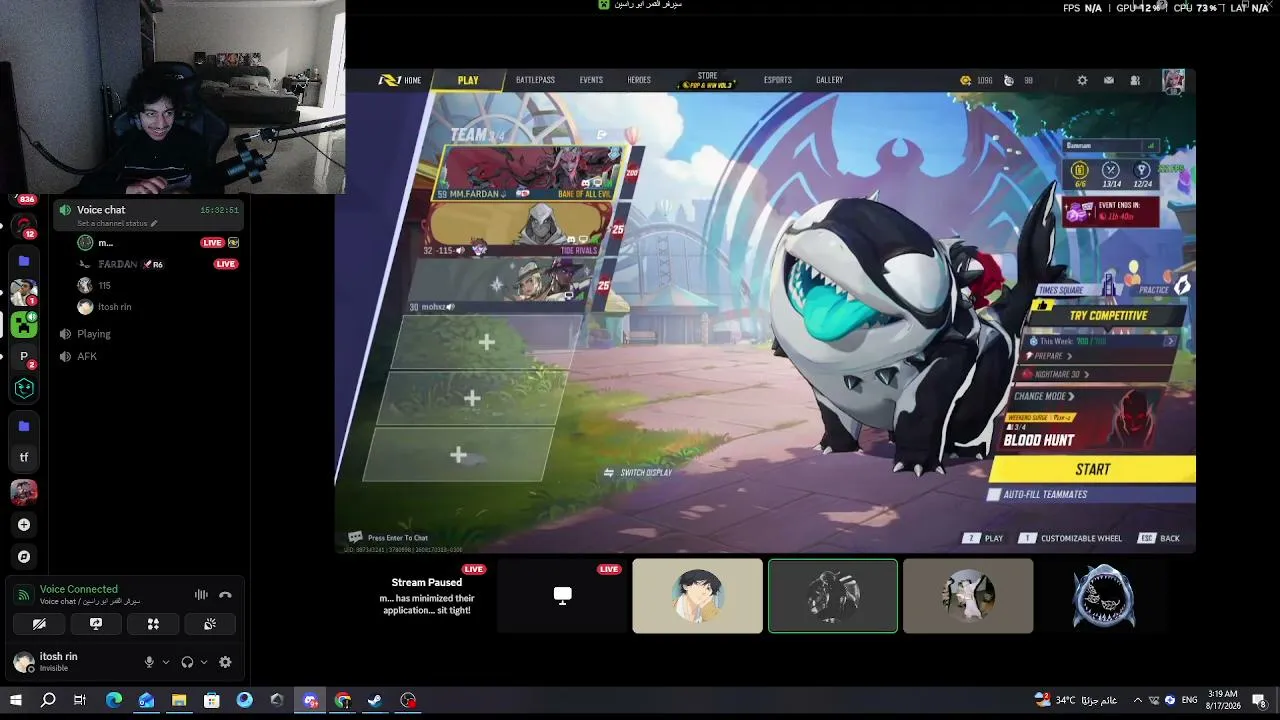The width and height of the screenshot is (1280, 720).
Task: Open the 'tf' Discord server
Action: click(x=24, y=458)
